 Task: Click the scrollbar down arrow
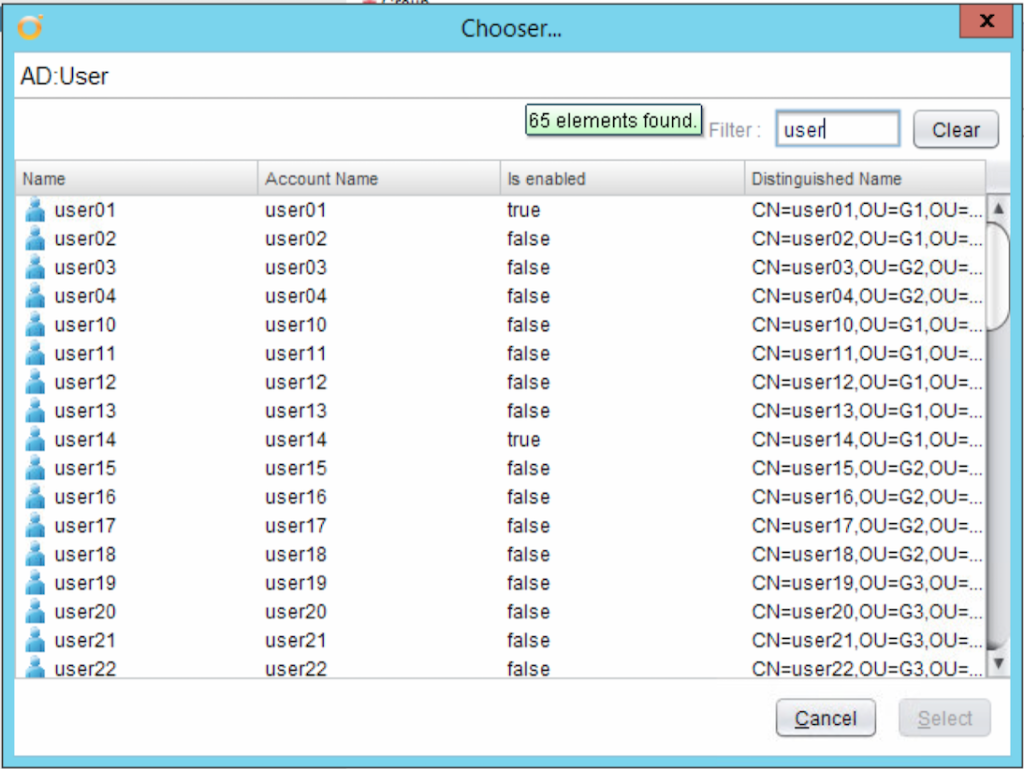coord(998,663)
